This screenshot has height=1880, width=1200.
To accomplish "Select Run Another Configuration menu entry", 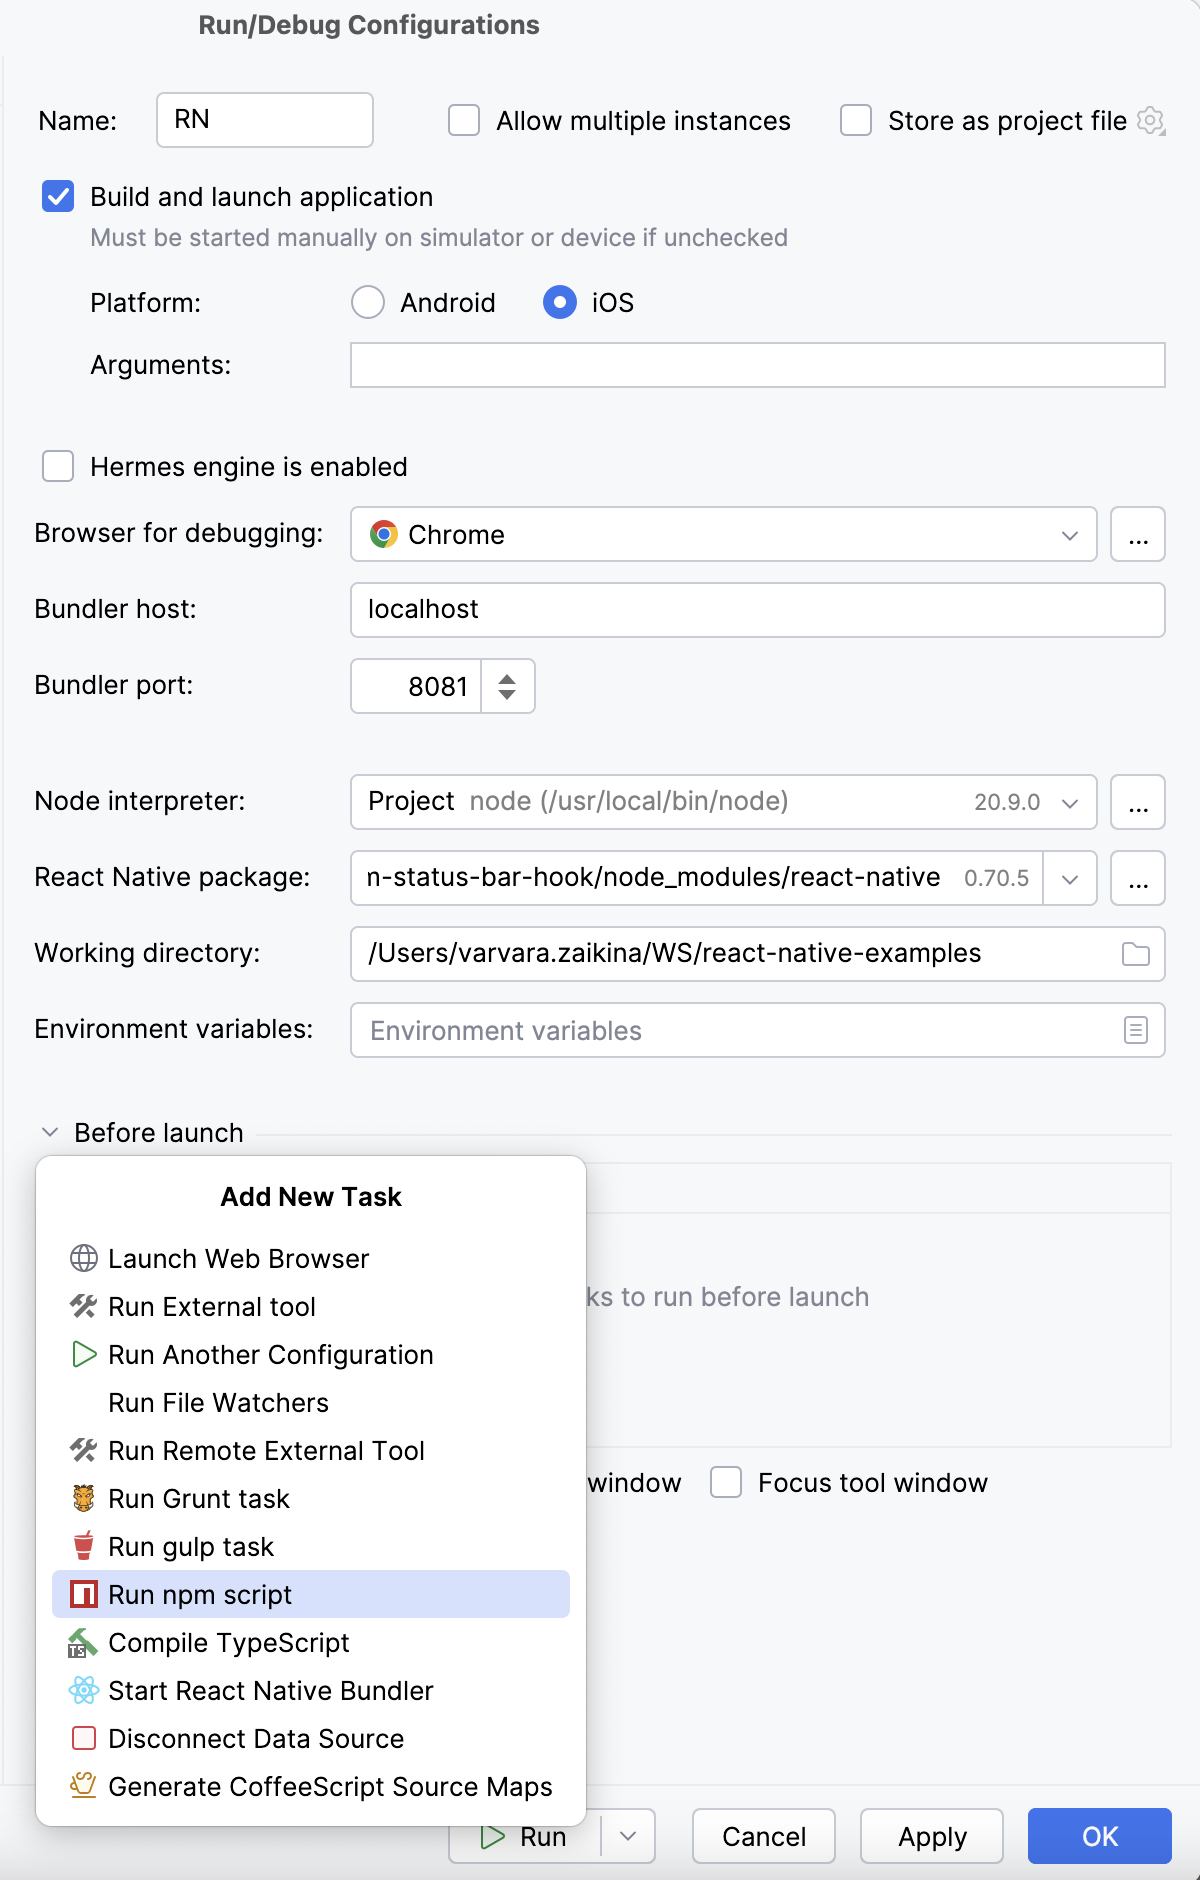I will 270,1355.
